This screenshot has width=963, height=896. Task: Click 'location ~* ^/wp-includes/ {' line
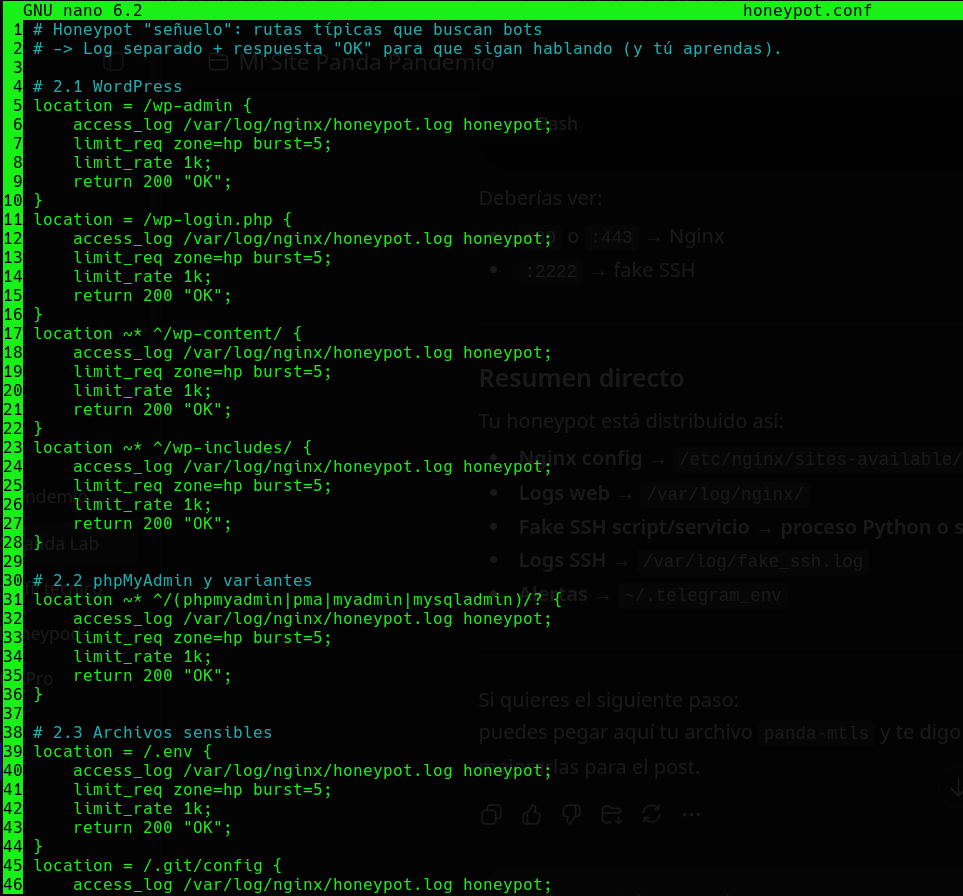(x=173, y=448)
